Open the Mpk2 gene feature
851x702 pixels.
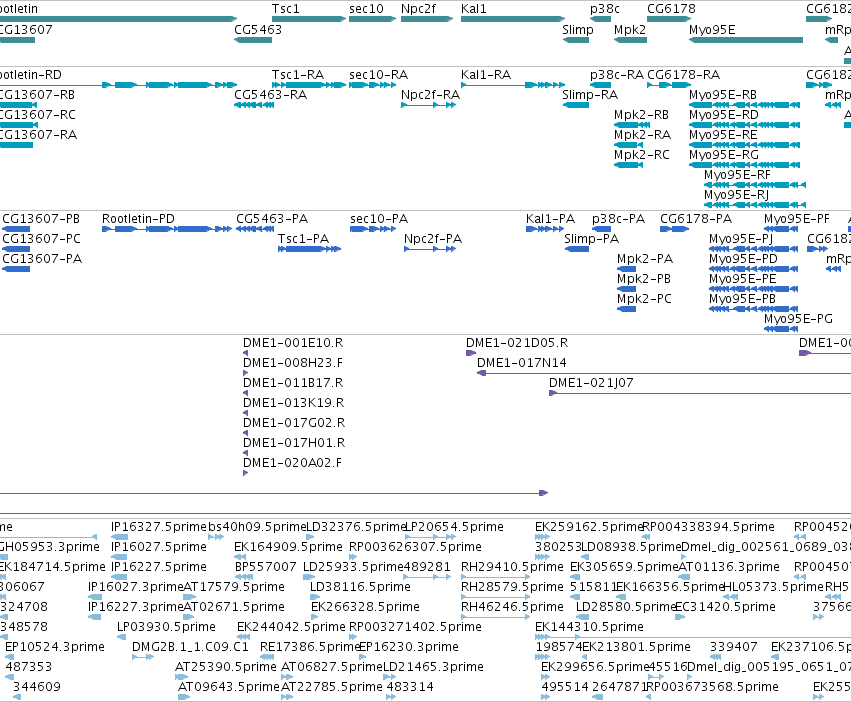[x=630, y=40]
